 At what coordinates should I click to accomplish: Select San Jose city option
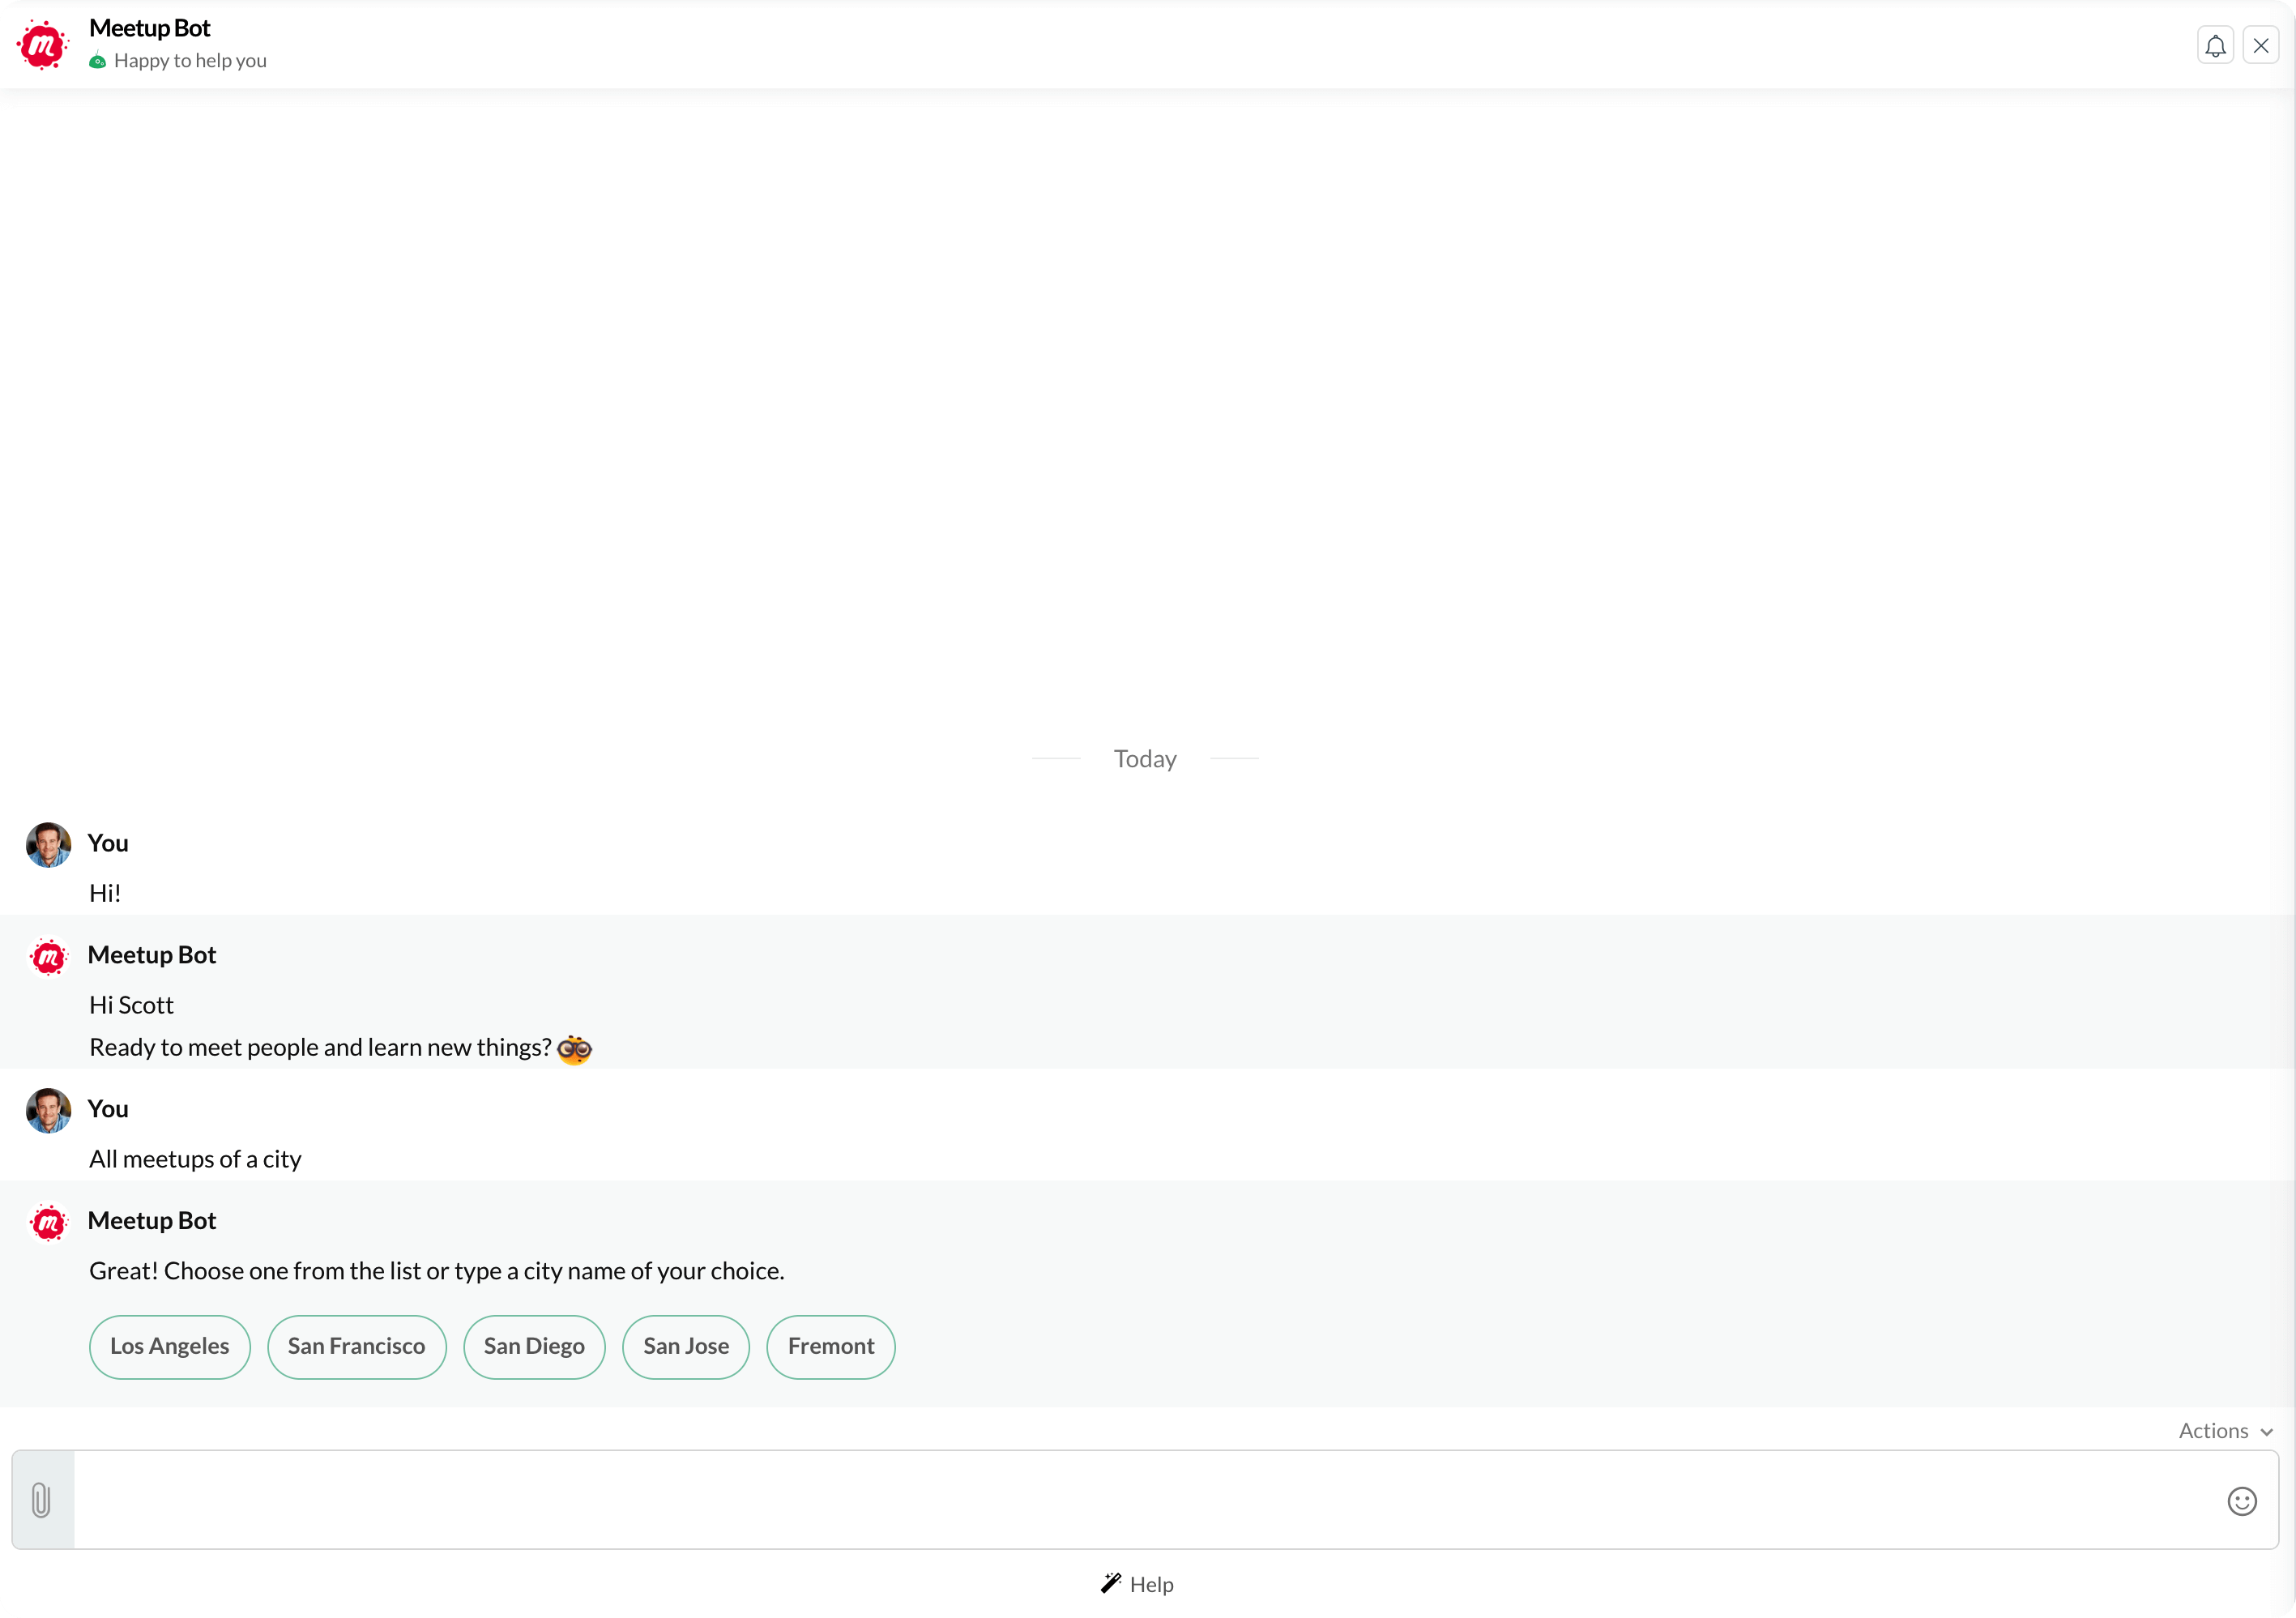[x=685, y=1347]
